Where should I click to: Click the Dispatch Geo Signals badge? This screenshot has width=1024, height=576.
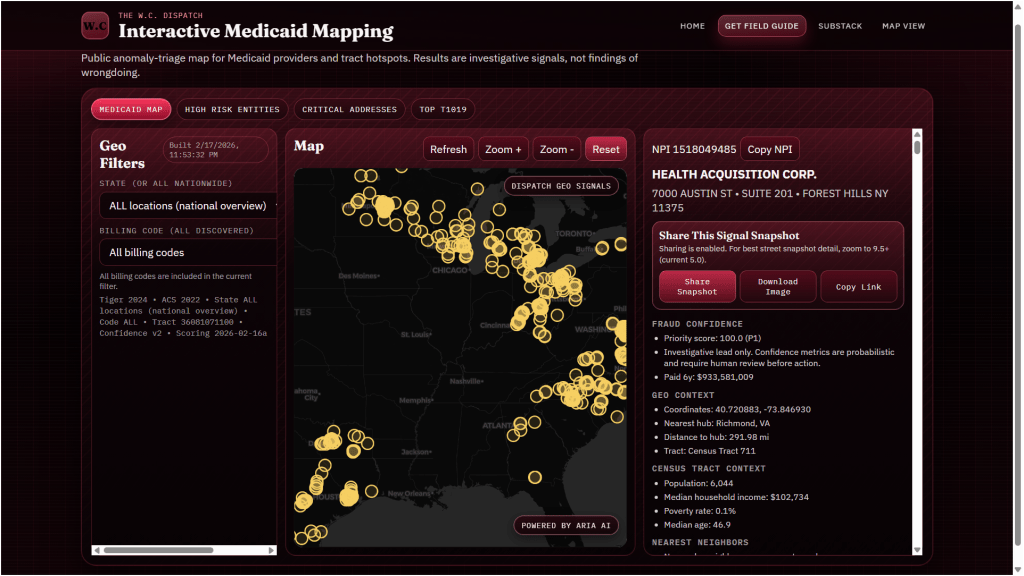pos(561,186)
